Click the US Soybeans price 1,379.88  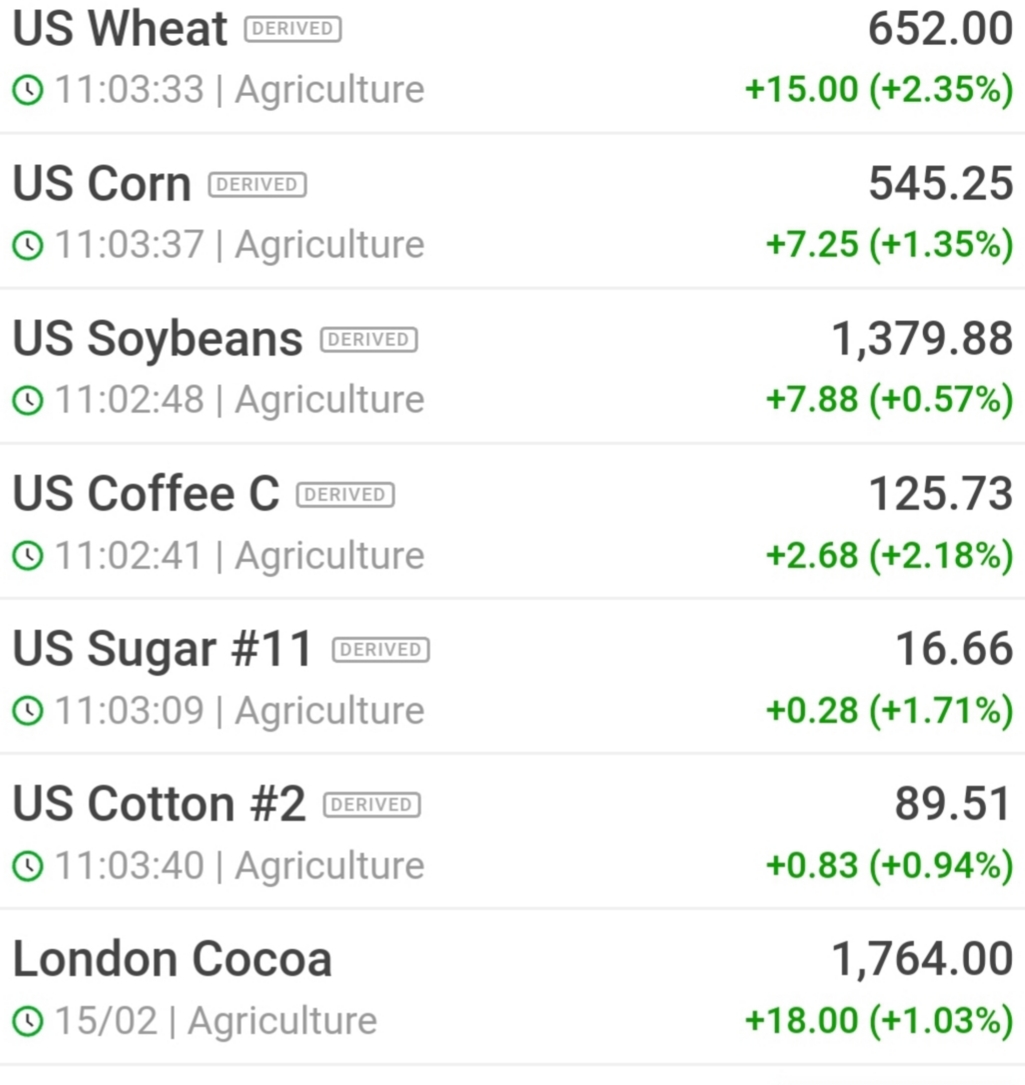click(x=922, y=340)
